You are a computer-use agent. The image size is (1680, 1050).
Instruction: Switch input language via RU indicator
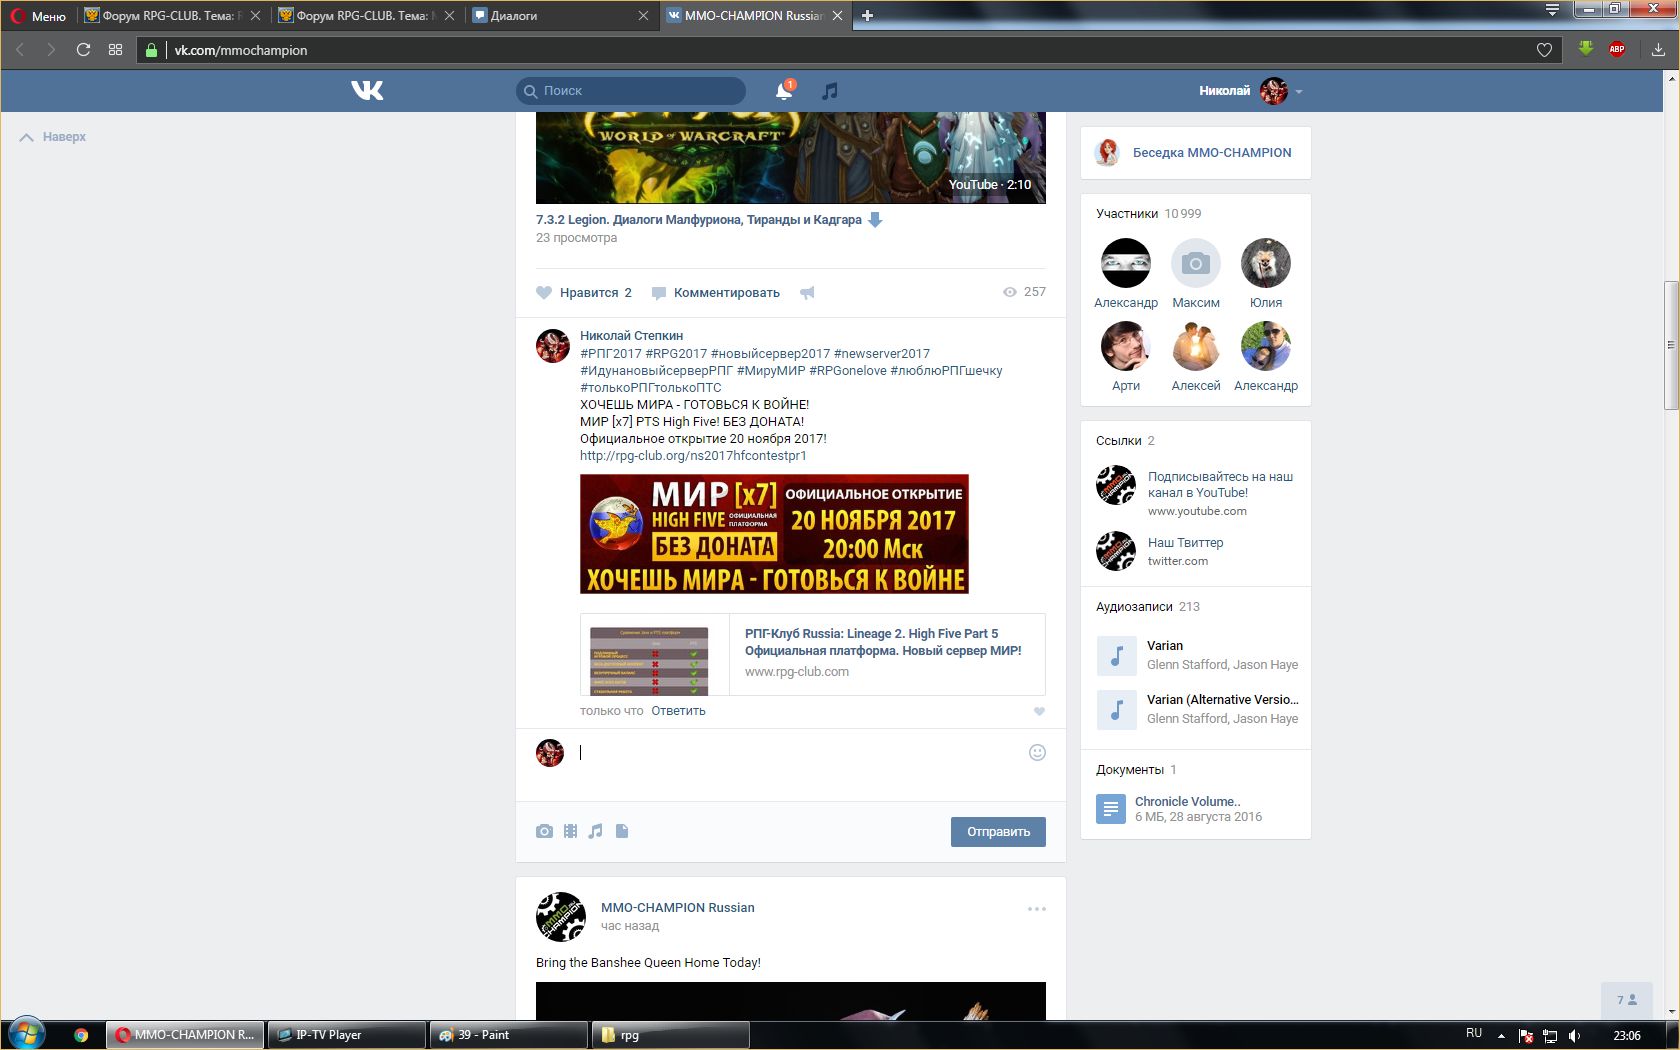tap(1474, 1034)
